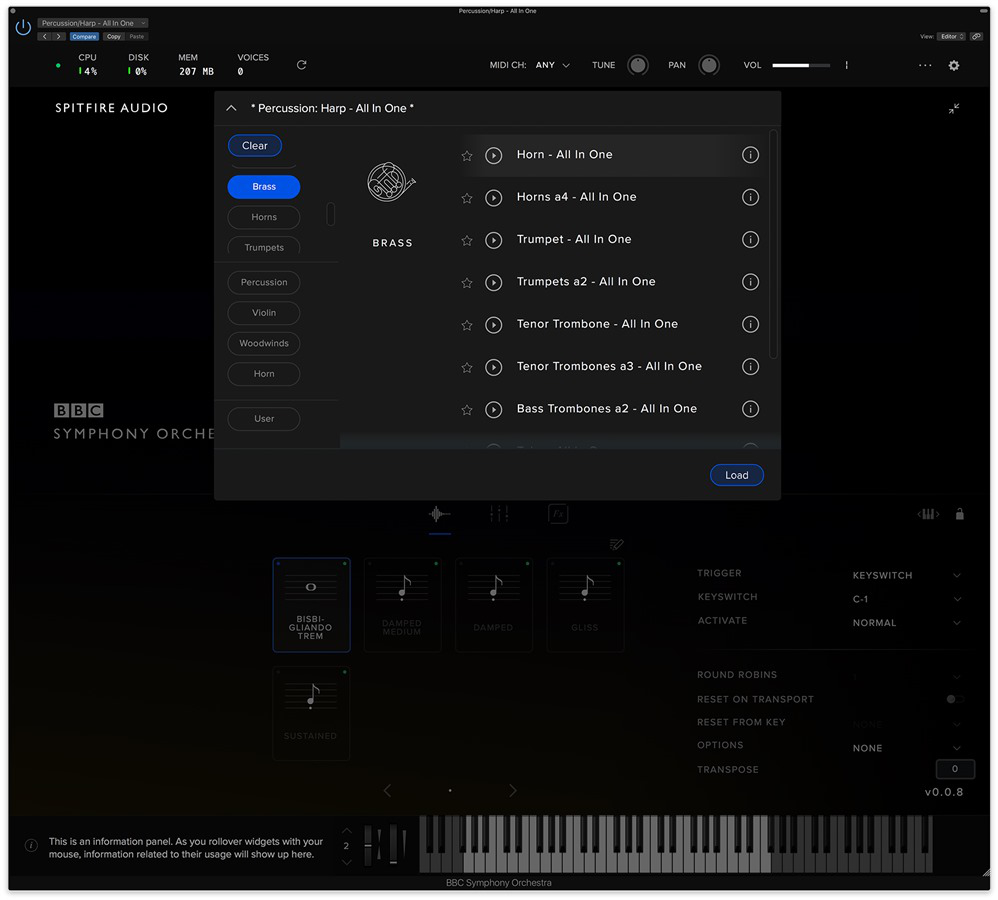Adjust the VOL slider
This screenshot has height=900, width=998.
coord(801,65)
